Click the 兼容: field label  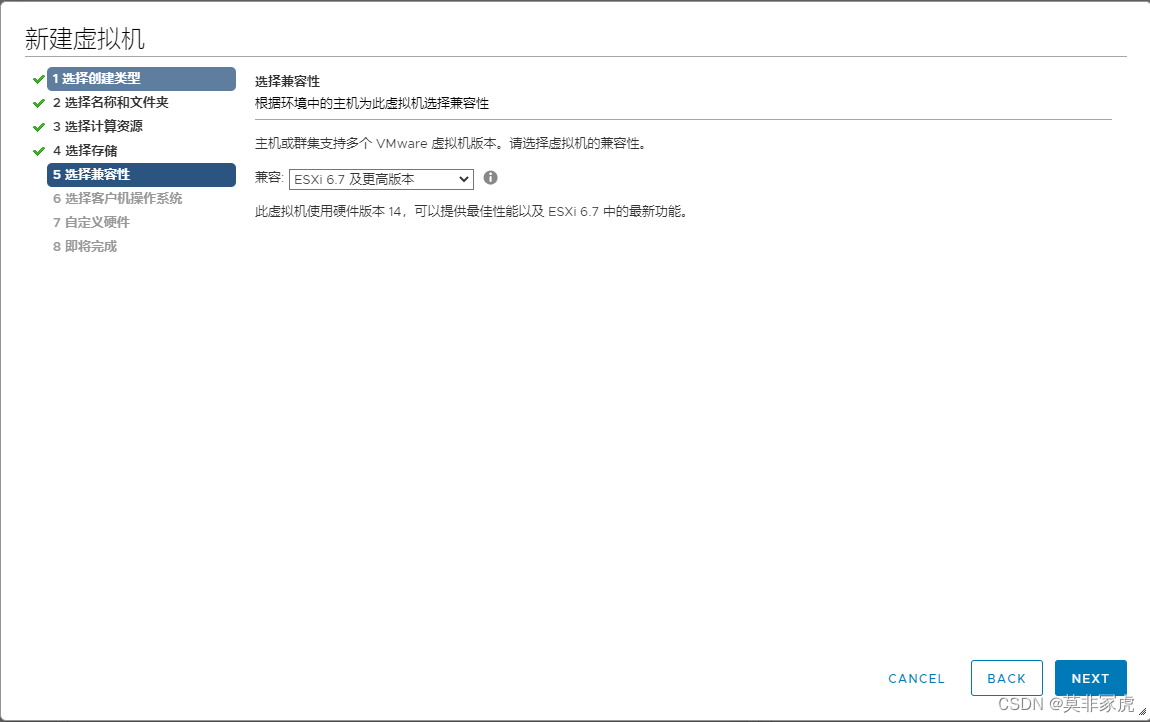269,178
